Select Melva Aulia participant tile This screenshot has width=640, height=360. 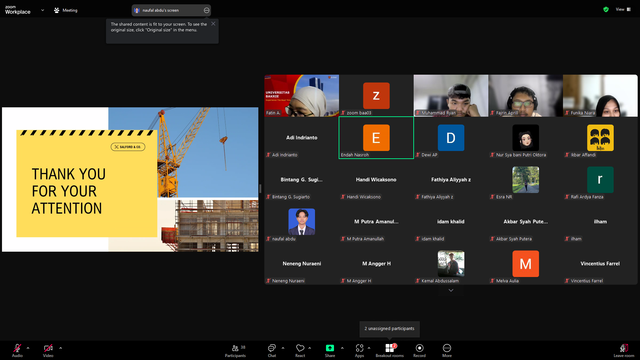coord(525,264)
